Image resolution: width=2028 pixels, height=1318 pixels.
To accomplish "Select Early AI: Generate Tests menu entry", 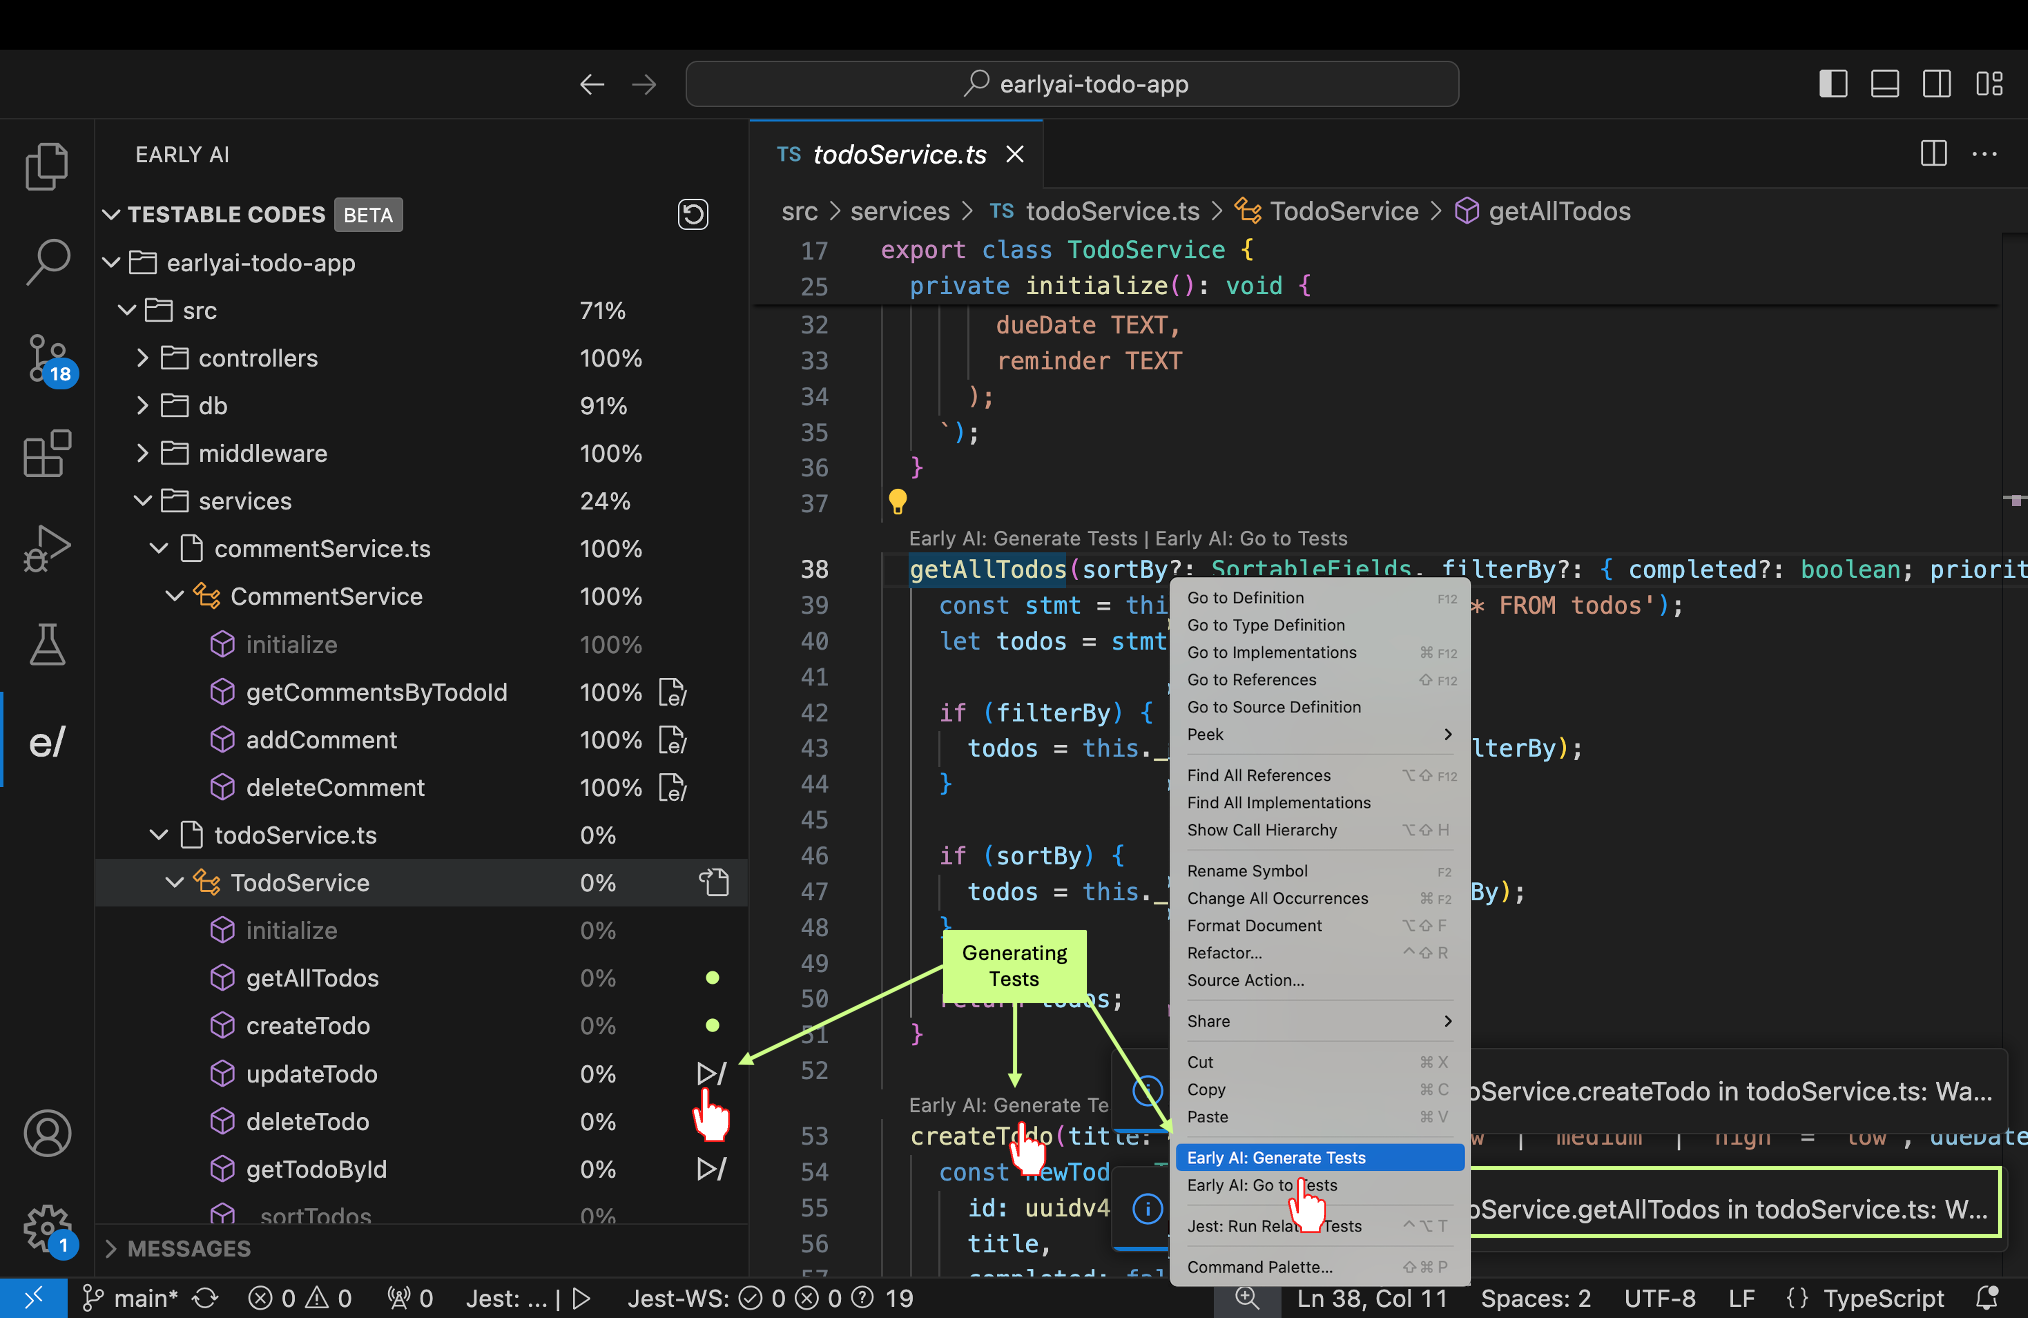I will 1276,1158.
